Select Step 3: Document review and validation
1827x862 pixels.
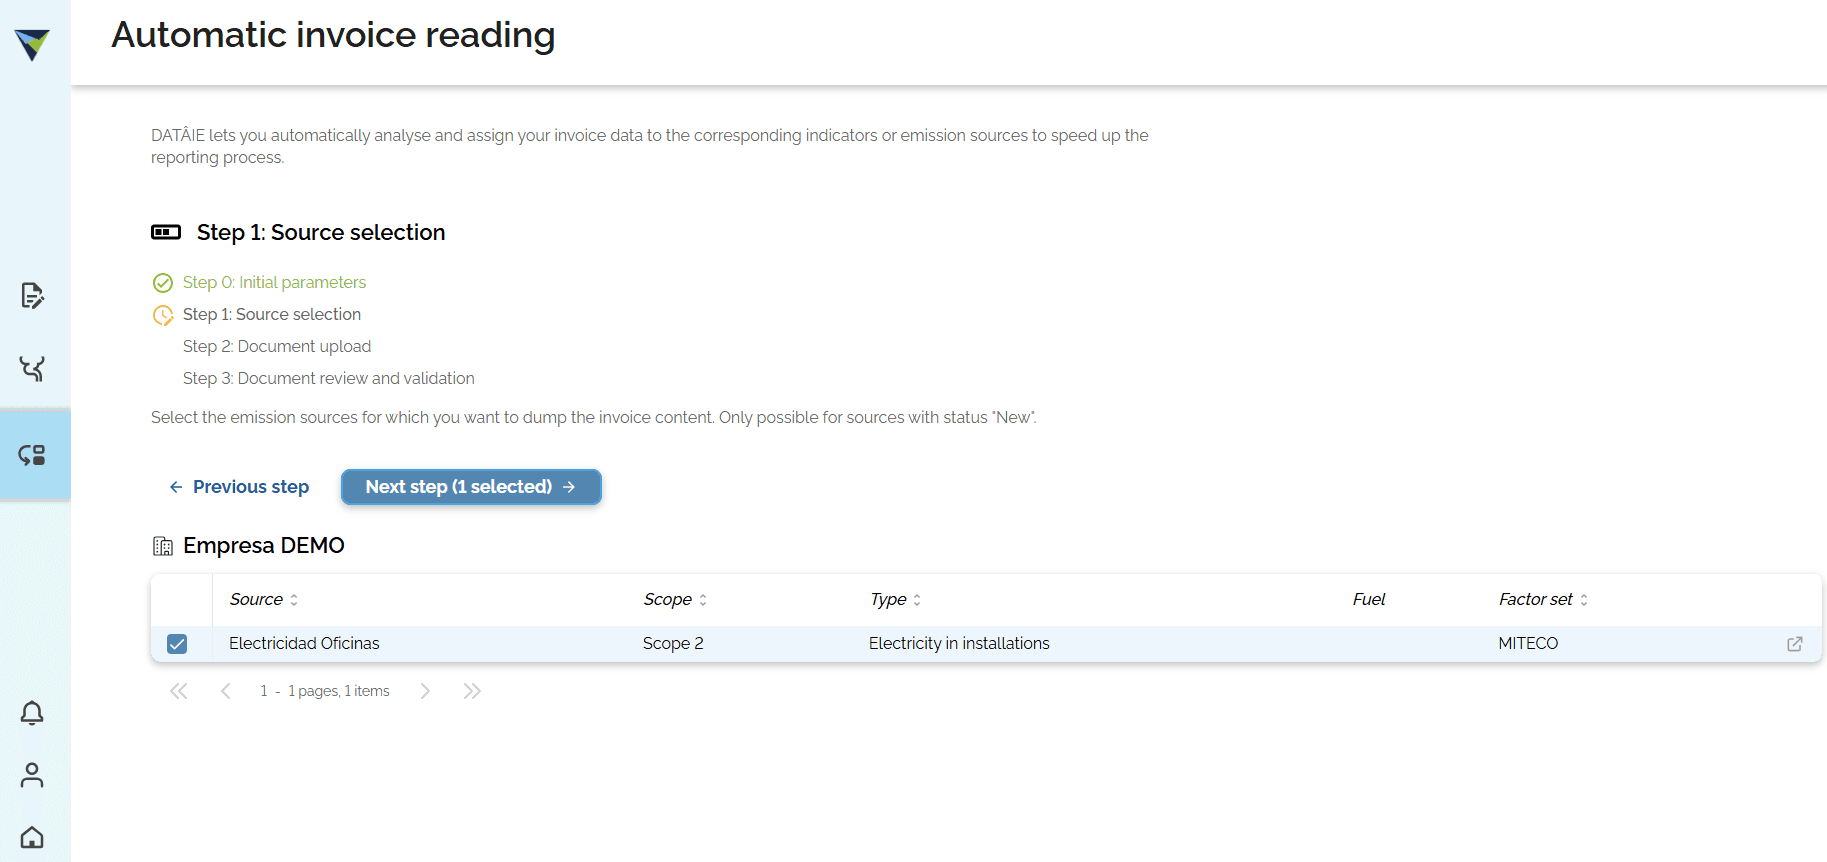[x=329, y=378]
